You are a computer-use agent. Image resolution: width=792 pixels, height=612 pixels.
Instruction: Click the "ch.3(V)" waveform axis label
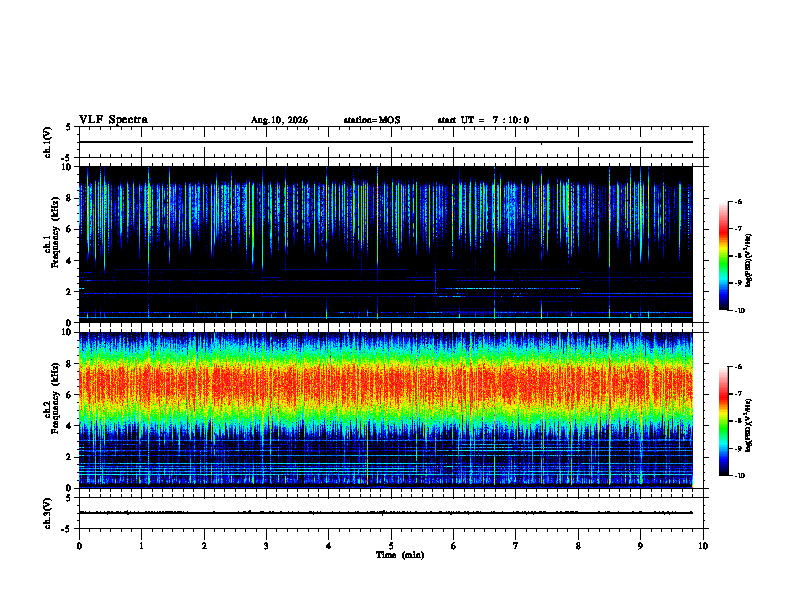(48, 513)
